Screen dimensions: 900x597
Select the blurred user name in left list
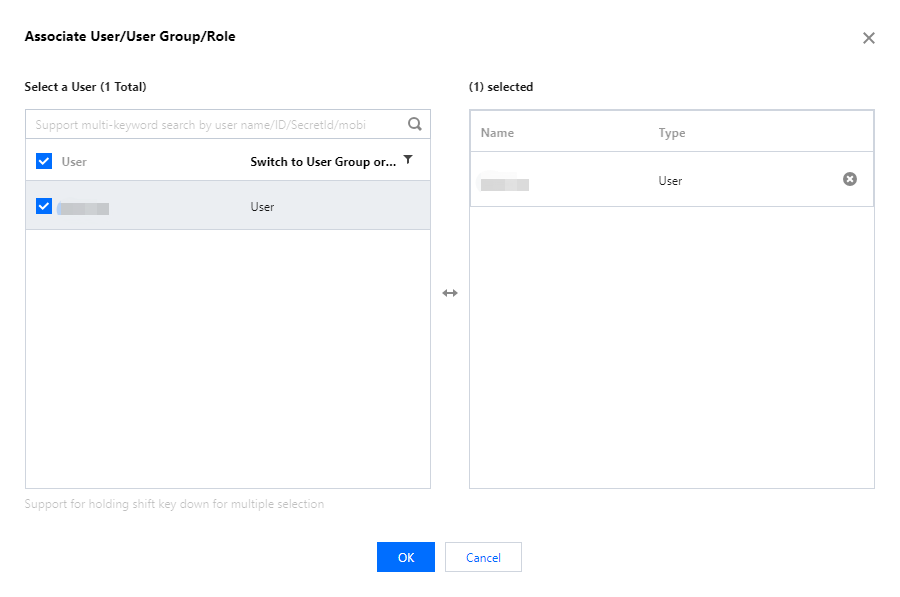tap(83, 208)
